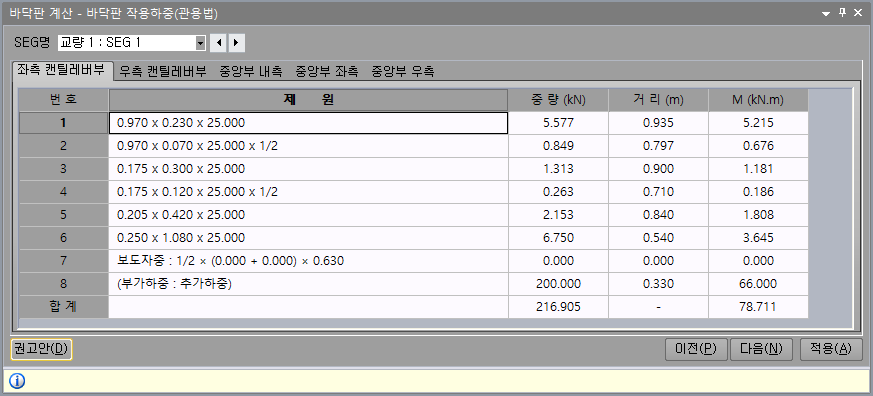Viewport: 873px width, 396px height.
Task: Click the (부가하중 : 추가하중) cell
Action: (308, 284)
